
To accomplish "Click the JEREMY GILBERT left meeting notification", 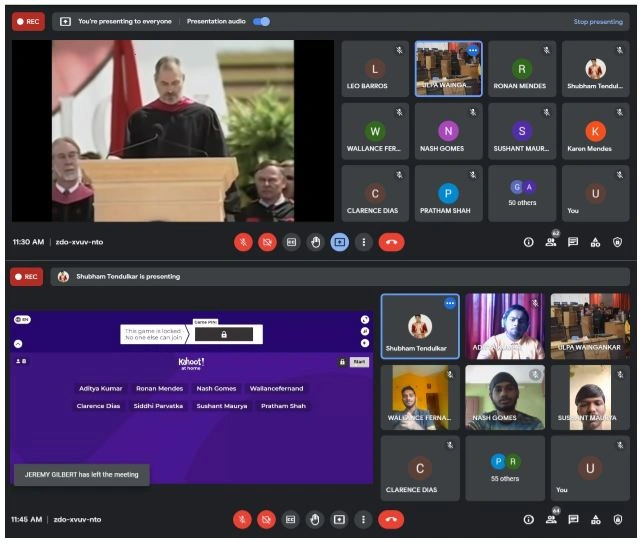I will [82, 475].
